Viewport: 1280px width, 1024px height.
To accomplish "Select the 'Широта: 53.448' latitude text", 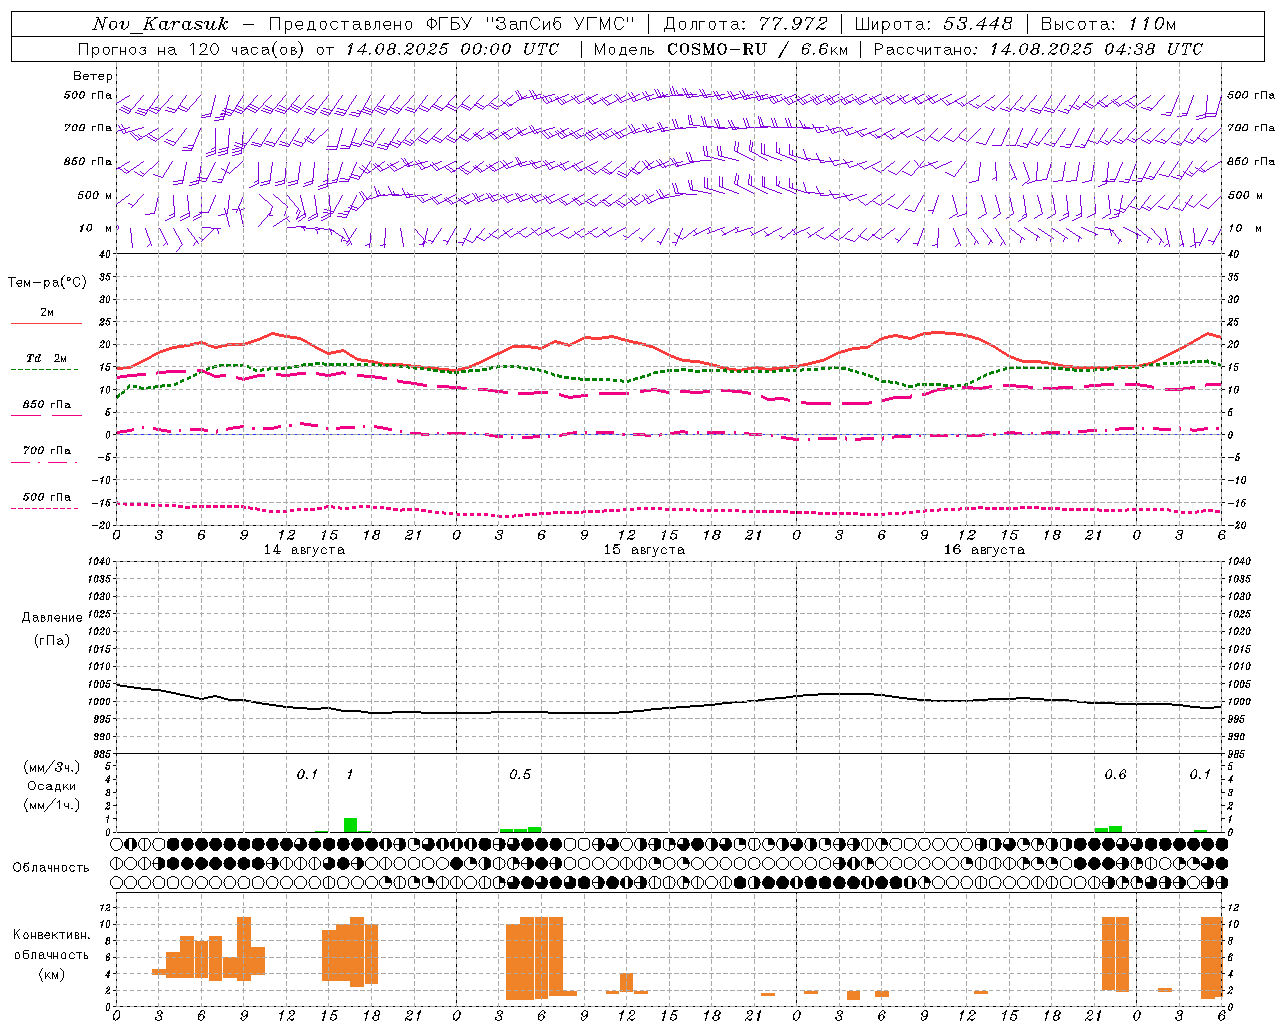I will (933, 24).
